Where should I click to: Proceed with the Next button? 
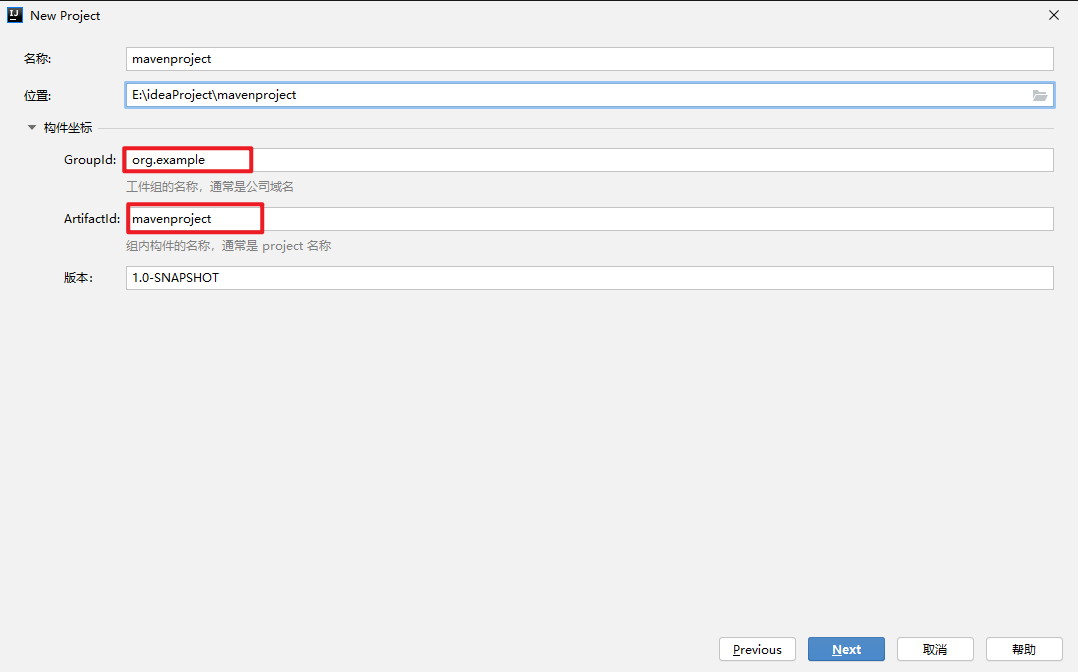[x=846, y=649]
